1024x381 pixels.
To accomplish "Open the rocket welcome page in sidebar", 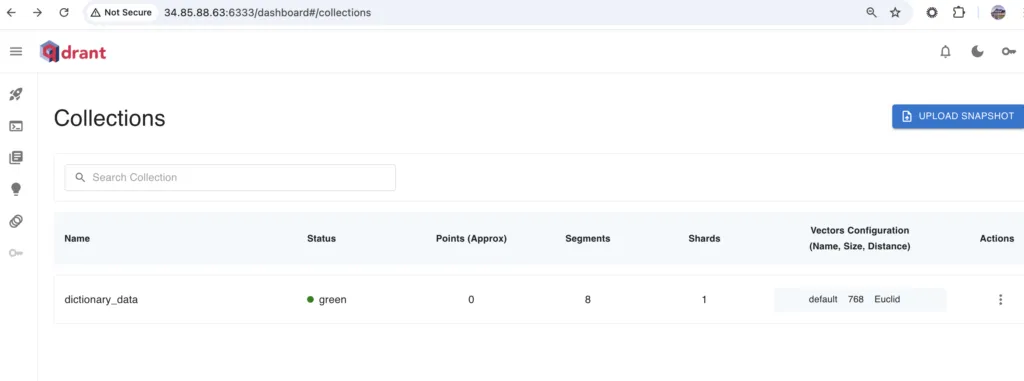I will [16, 95].
